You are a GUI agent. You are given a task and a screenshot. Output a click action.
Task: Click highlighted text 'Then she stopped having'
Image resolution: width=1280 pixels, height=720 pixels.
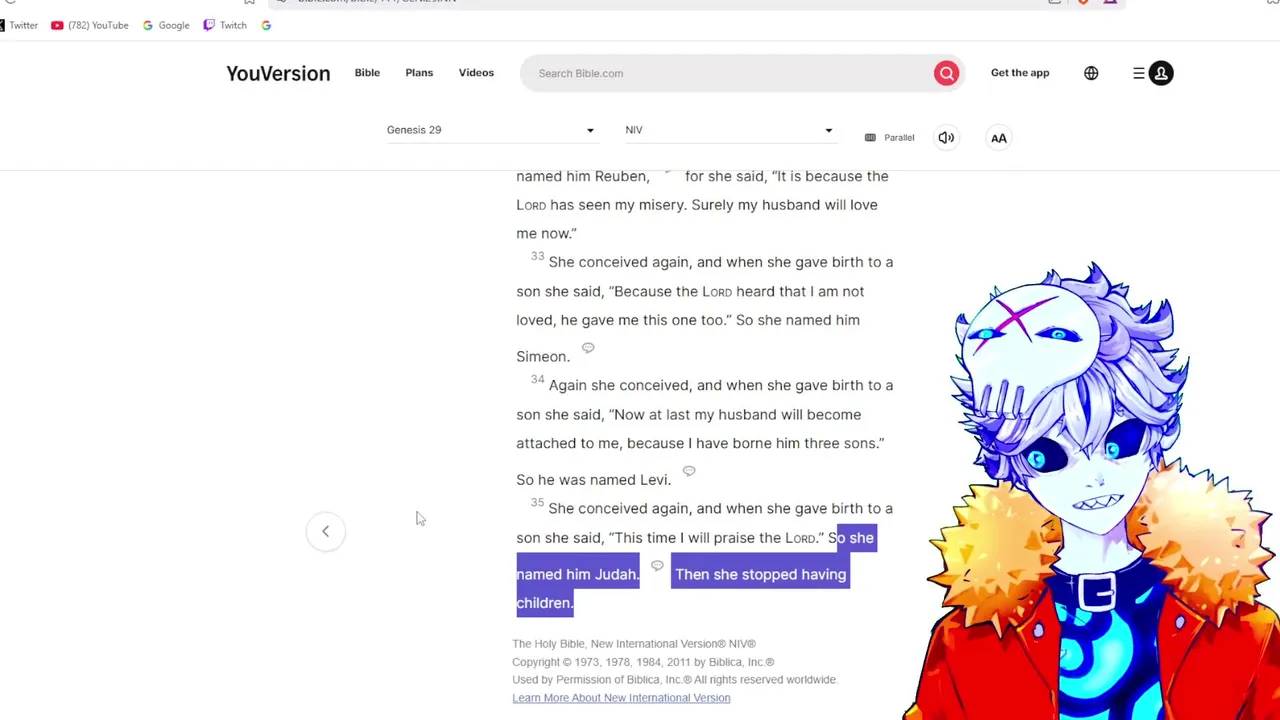pos(760,574)
